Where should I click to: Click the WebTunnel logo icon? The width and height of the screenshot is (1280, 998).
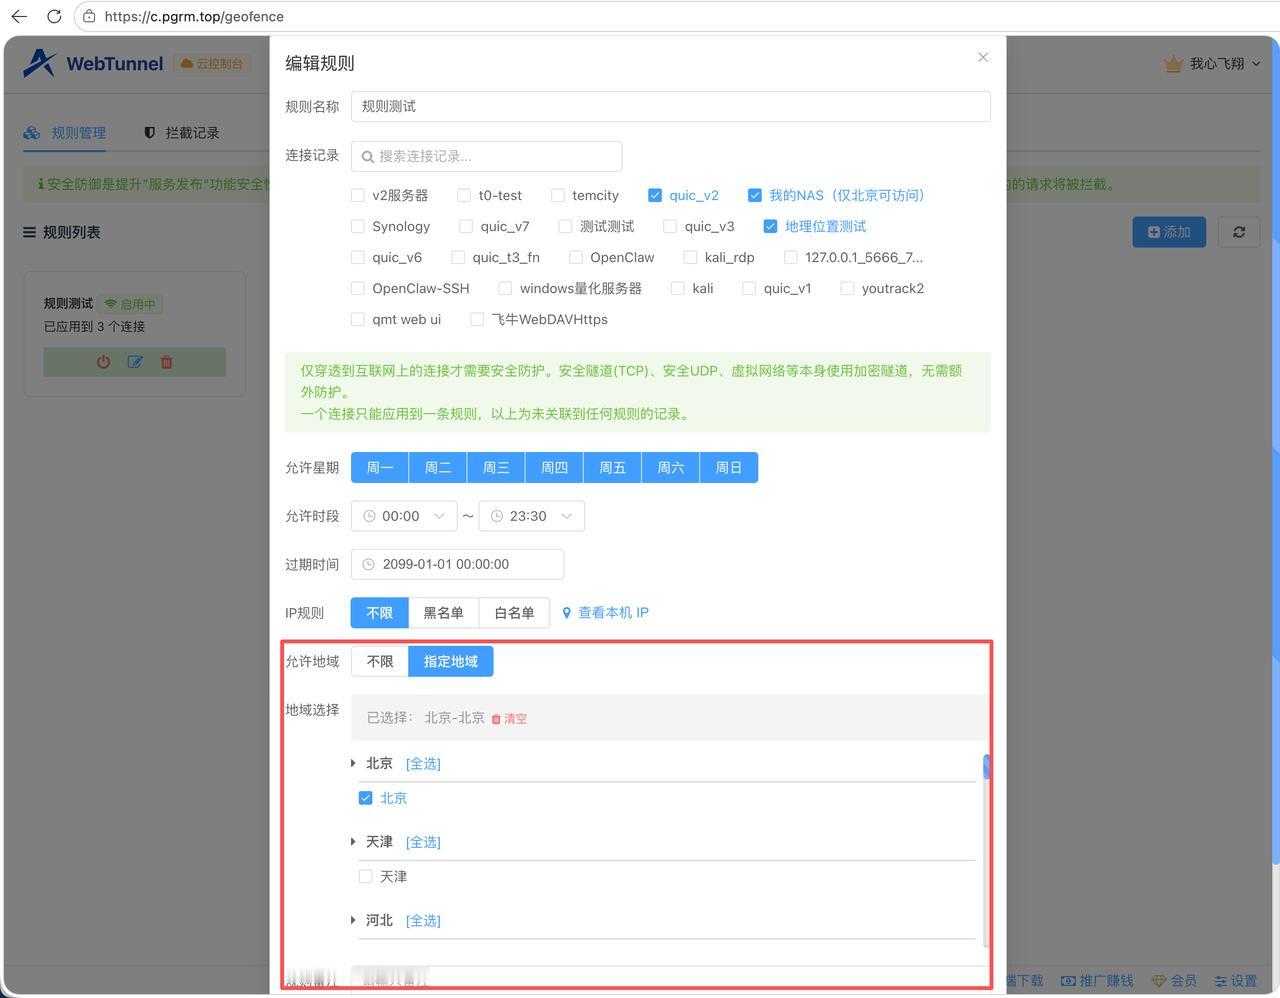(x=39, y=63)
